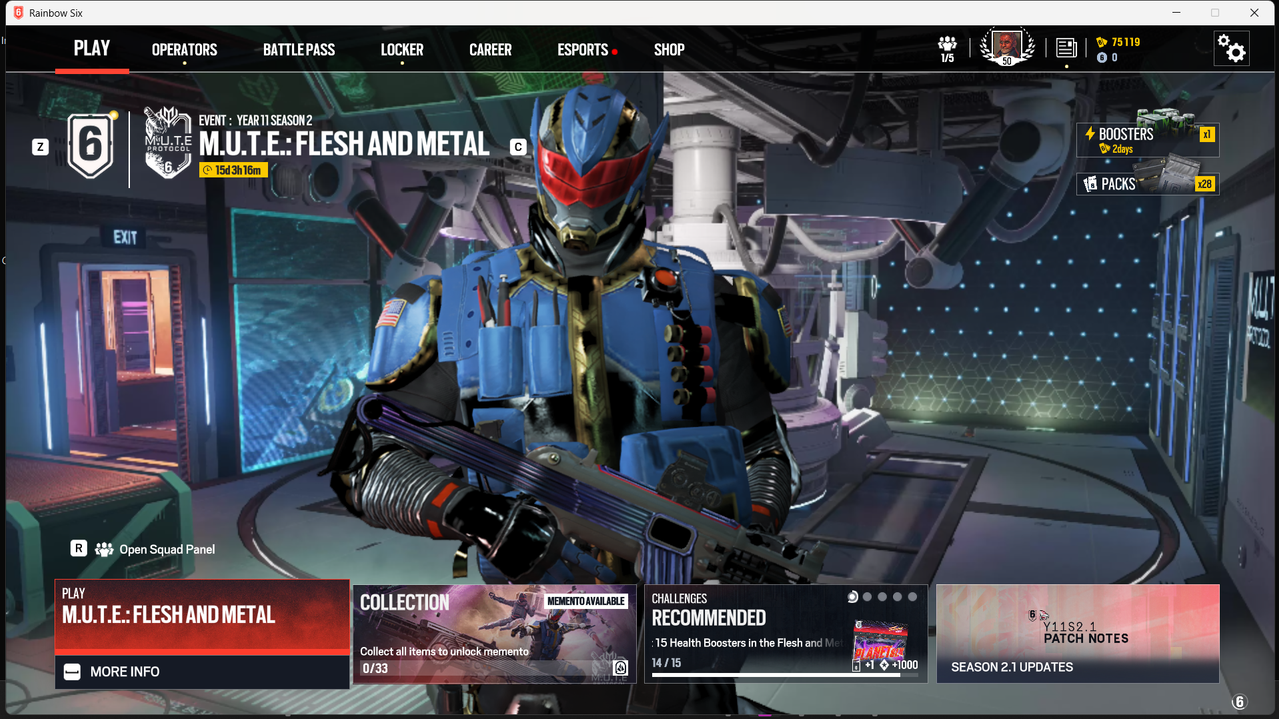Select the second challenge carousel dot
The image size is (1279, 719).
point(867,597)
